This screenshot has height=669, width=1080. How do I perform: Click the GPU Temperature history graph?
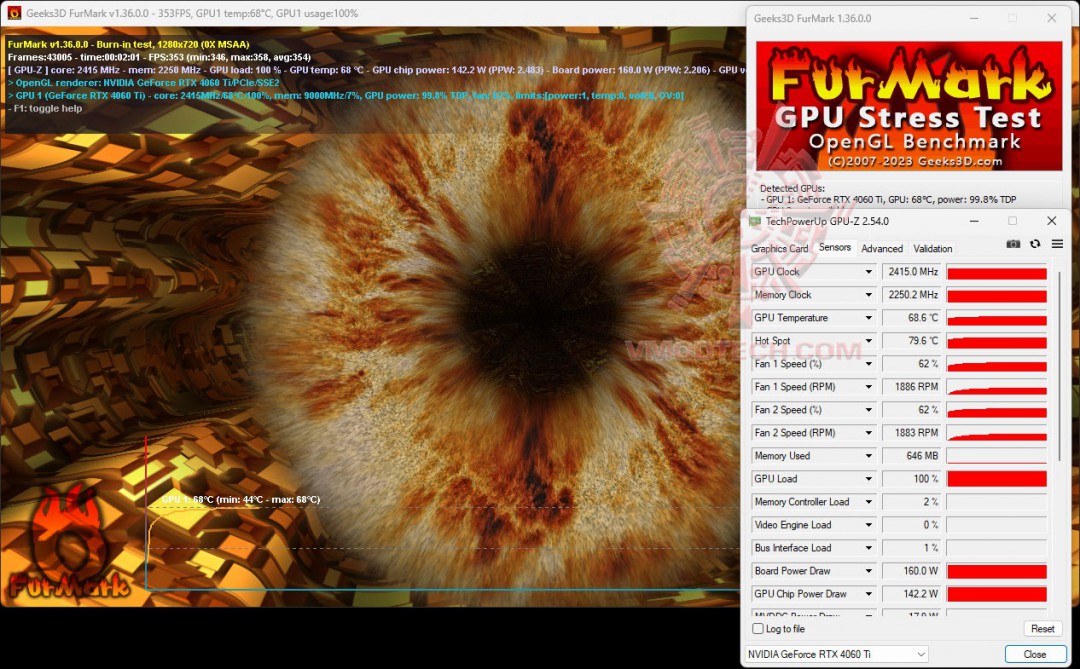click(997, 318)
